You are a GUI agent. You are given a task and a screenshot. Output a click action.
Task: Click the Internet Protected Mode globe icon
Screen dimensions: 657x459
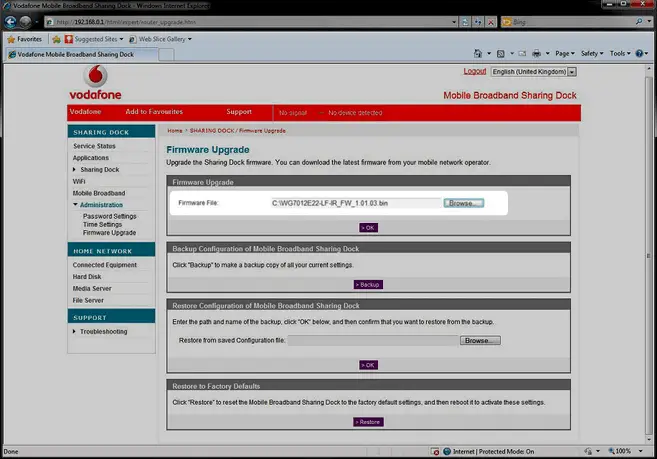(447, 451)
